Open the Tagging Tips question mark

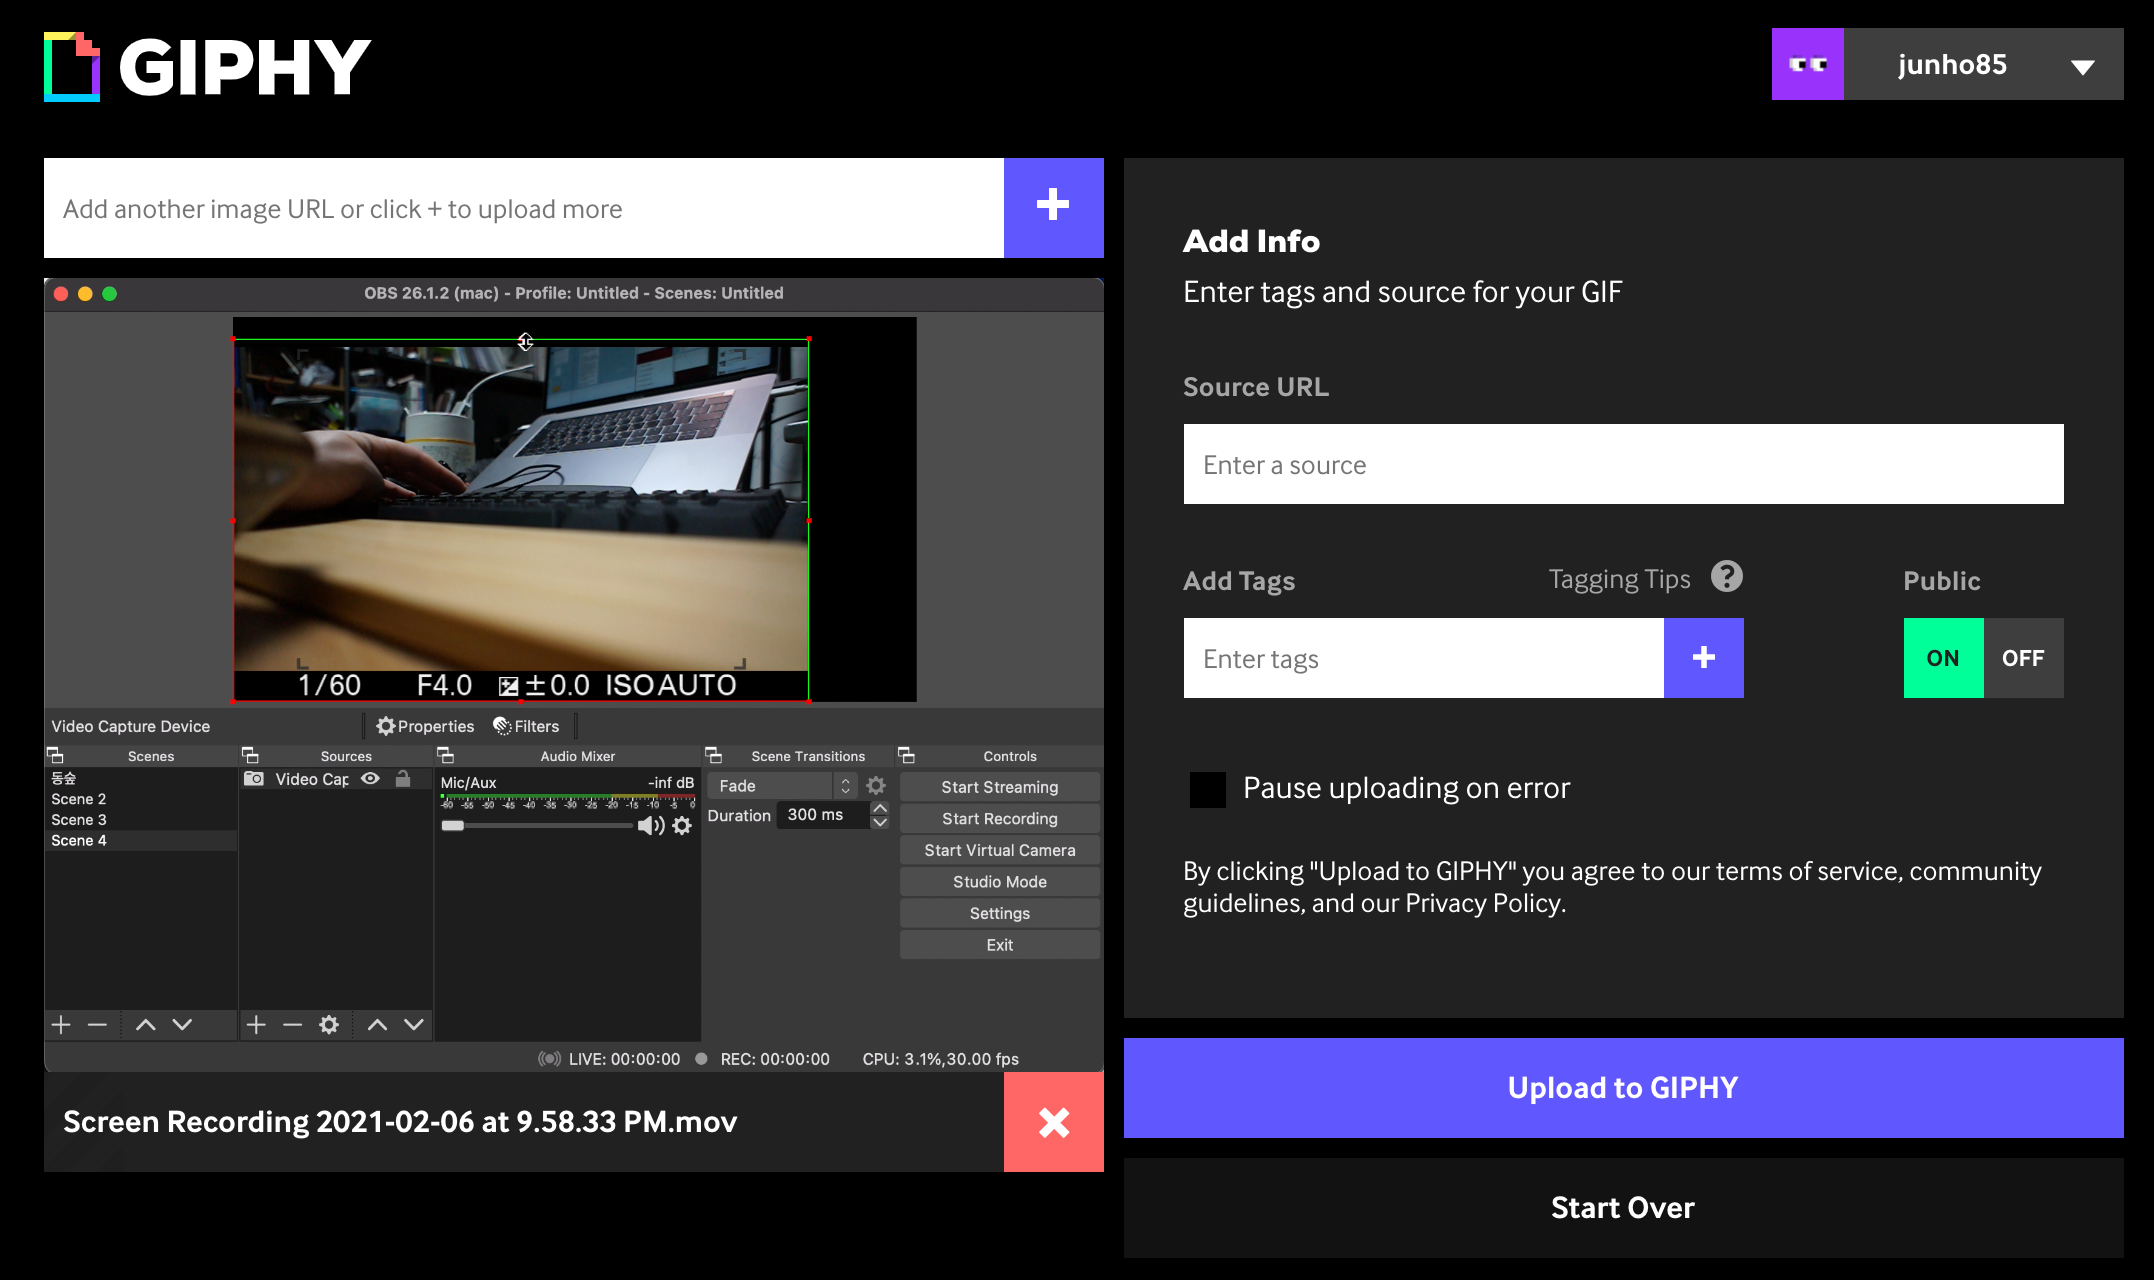[x=1726, y=577]
